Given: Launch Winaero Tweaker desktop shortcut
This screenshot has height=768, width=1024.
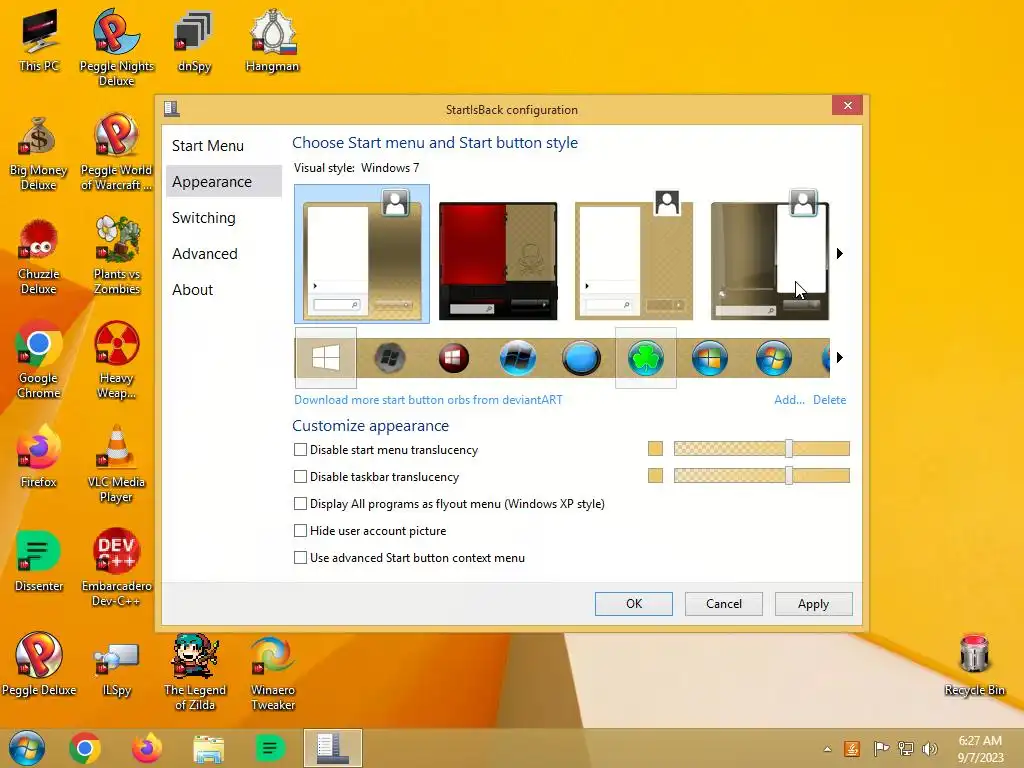Looking at the screenshot, I should click(272, 673).
